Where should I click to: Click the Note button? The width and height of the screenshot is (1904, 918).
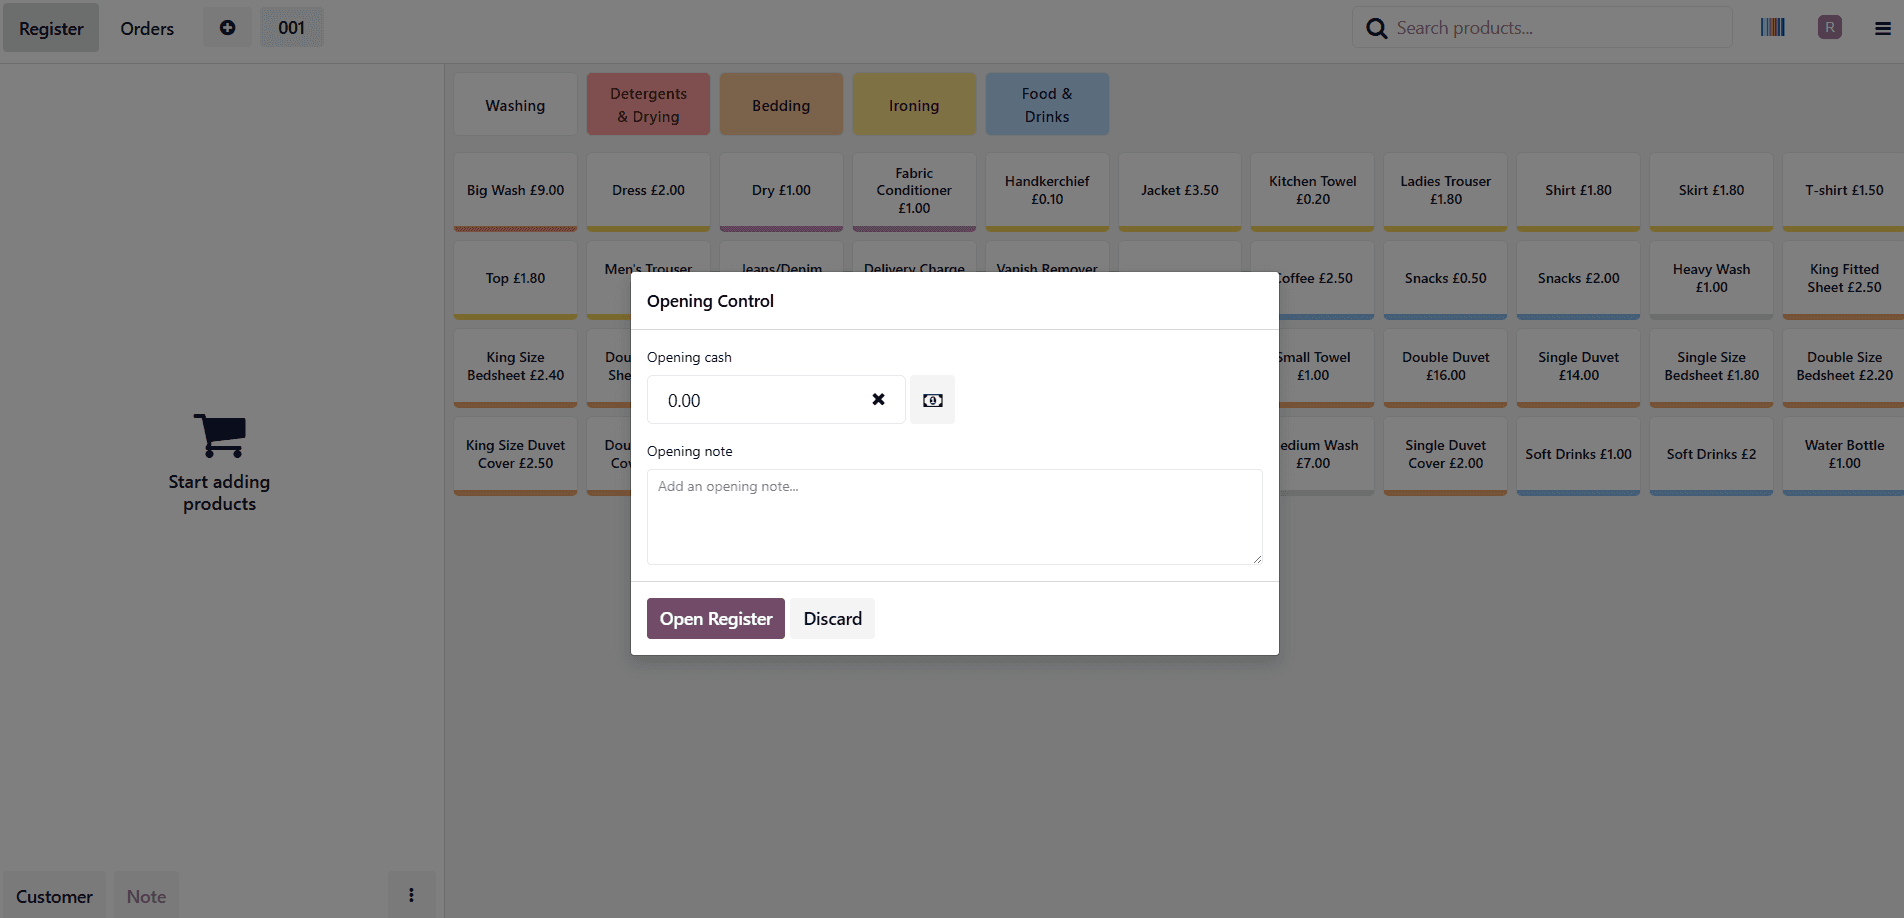click(146, 896)
